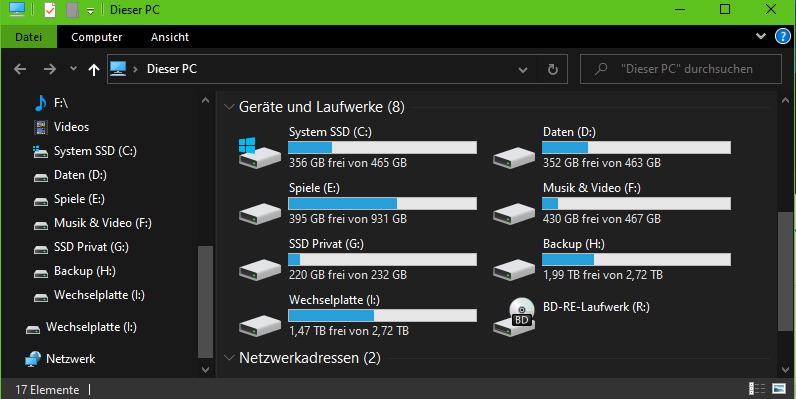Image resolution: width=796 pixels, height=399 pixels.
Task: Click the System SSD (C:) usage bar
Action: tap(382, 148)
